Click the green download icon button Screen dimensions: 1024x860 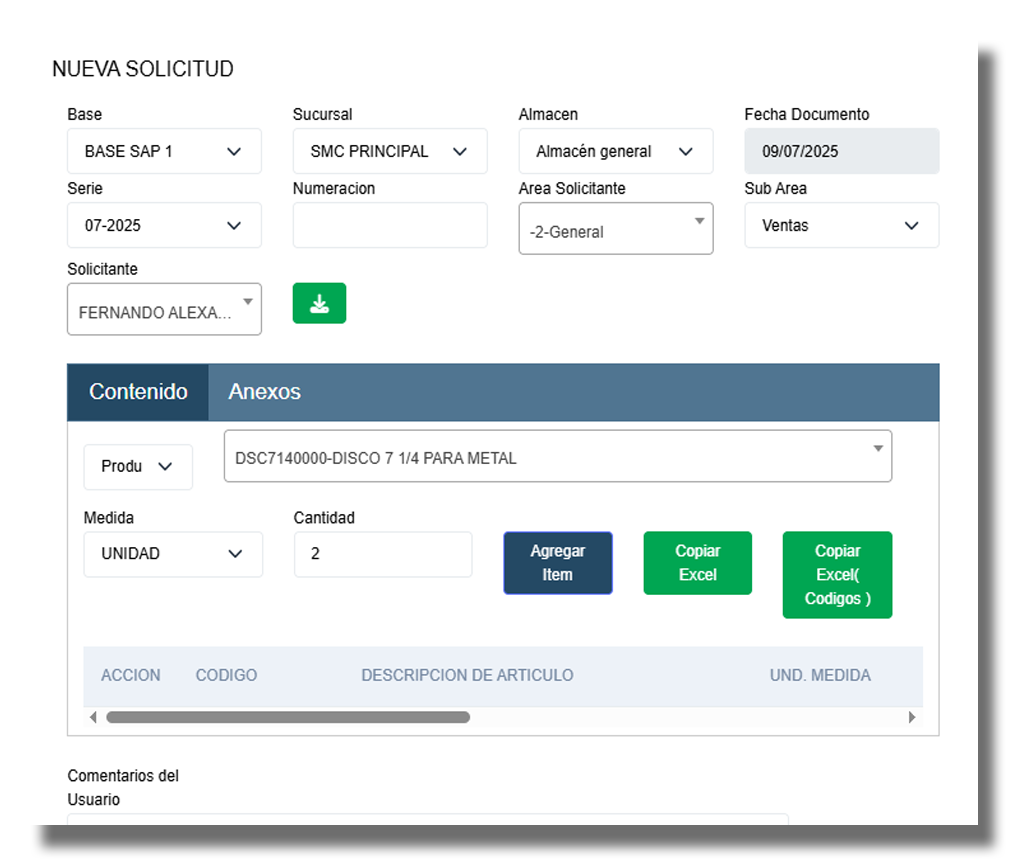[319, 303]
